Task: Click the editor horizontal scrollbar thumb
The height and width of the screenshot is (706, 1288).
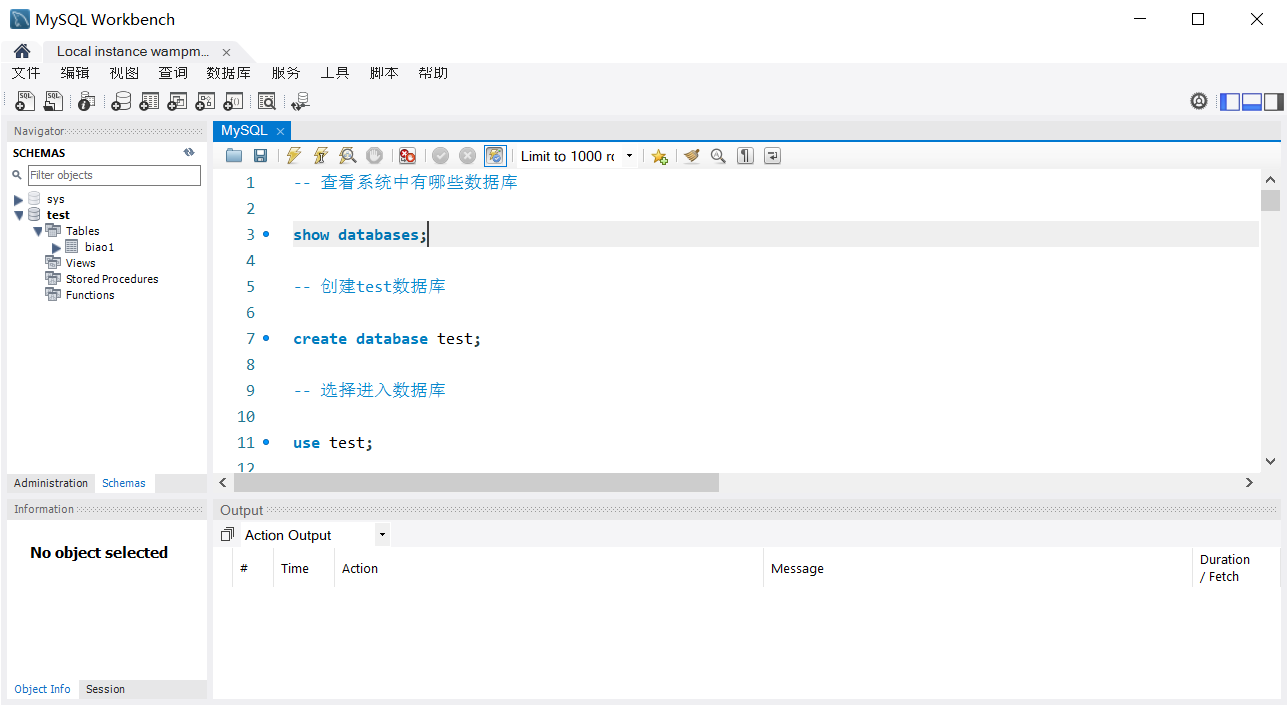Action: 476,482
